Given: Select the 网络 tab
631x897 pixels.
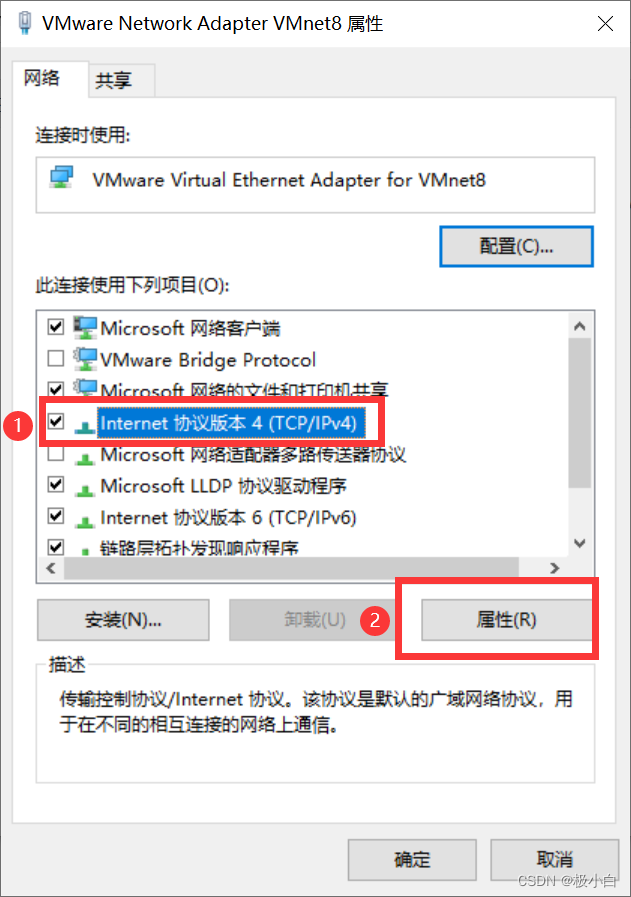Looking at the screenshot, I should tap(42, 78).
